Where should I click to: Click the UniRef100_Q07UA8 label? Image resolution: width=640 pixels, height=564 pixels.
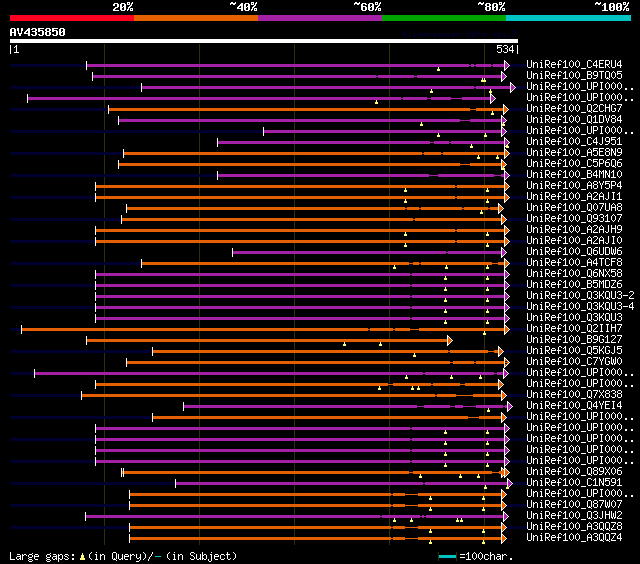click(x=574, y=208)
